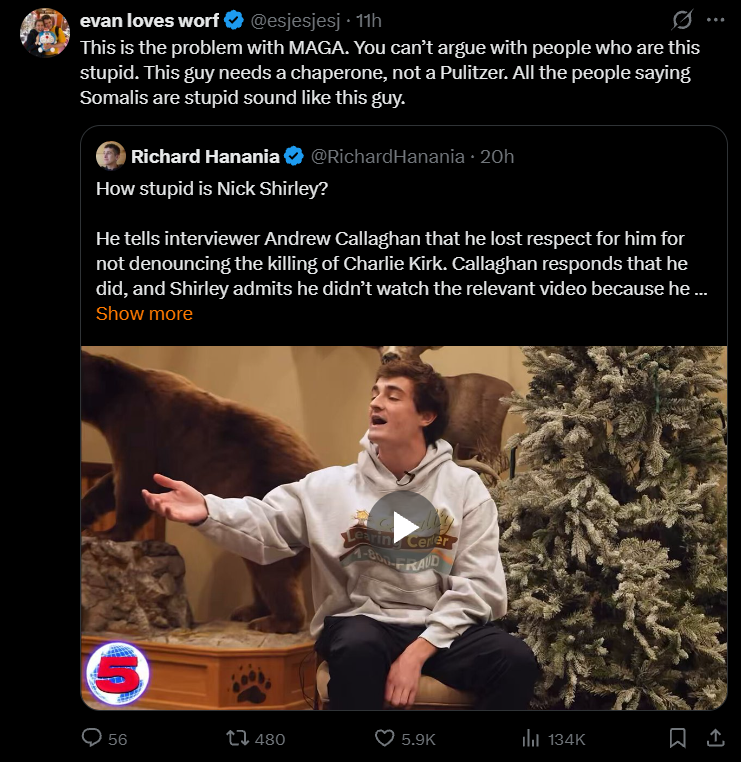Viewport: 741px width, 762px height.
Task: Open Richard Hanania's small avatar
Action: click(111, 156)
